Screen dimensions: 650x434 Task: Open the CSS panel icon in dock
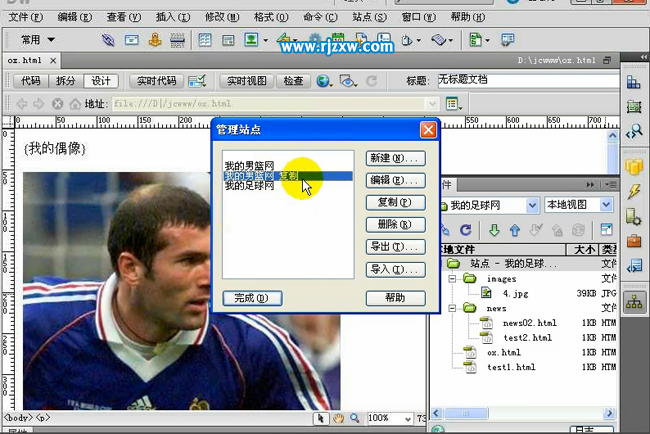tap(634, 82)
